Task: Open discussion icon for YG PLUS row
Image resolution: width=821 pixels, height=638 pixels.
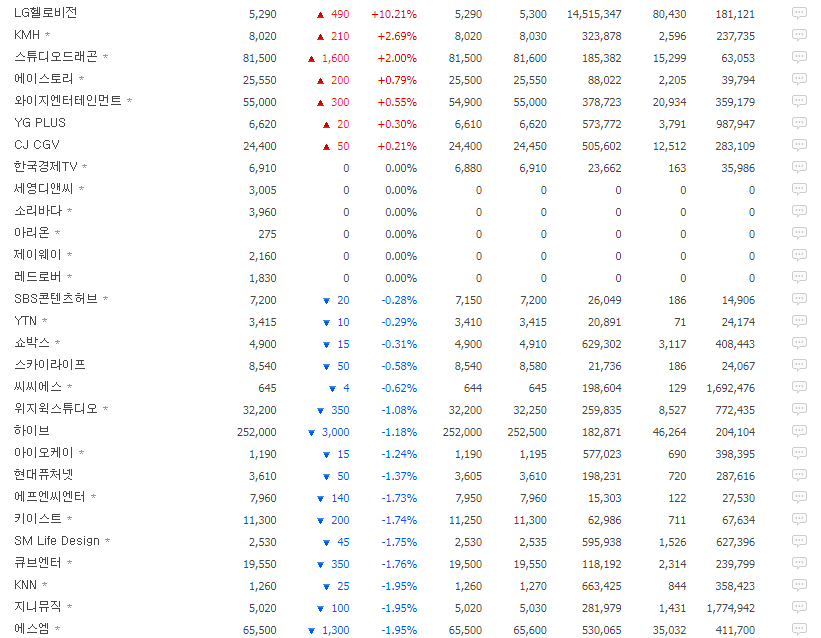Action: point(799,123)
